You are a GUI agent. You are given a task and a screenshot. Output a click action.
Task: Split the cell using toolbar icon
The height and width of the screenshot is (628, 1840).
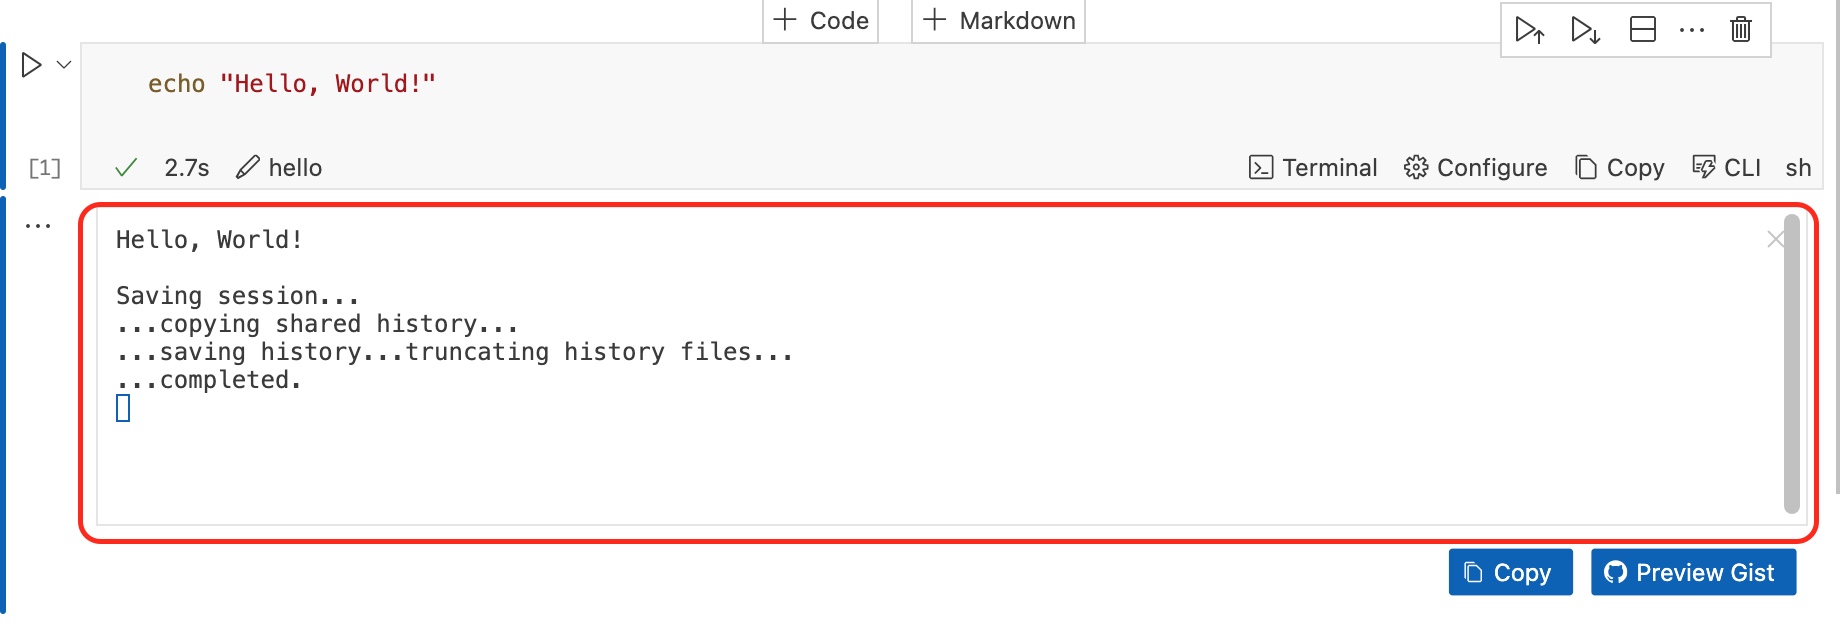tap(1642, 30)
